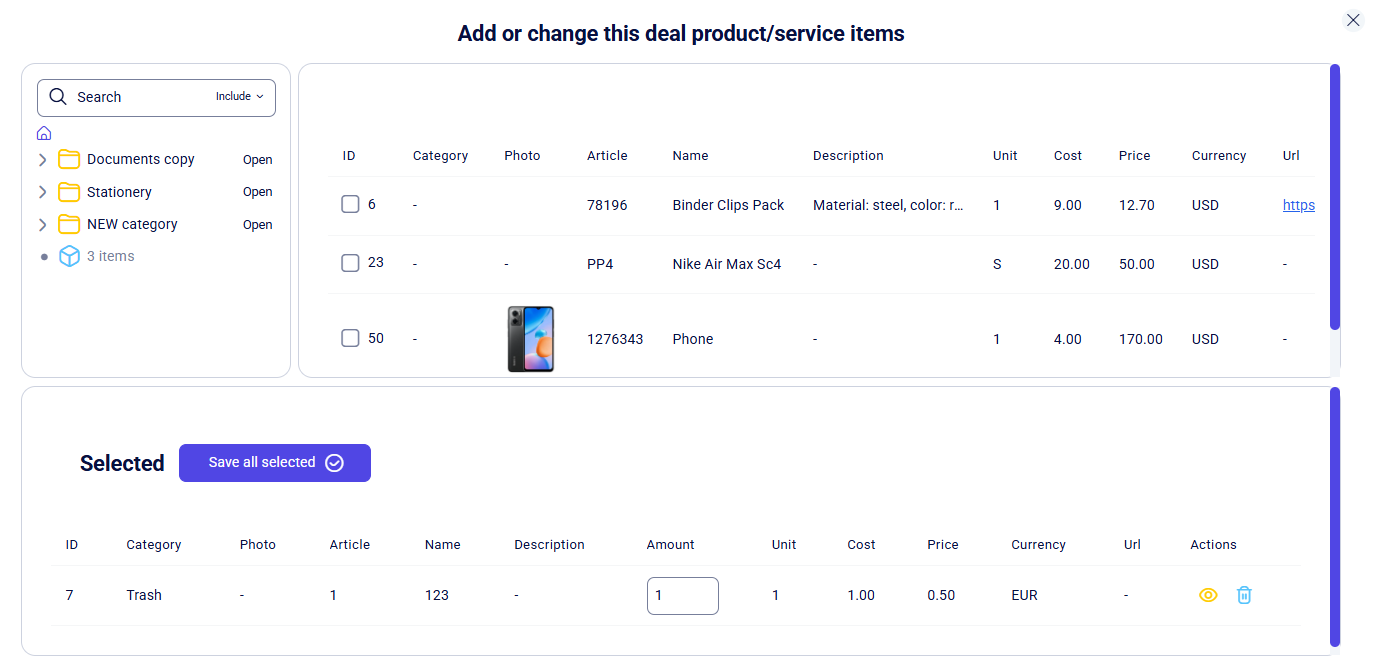1375x666 pixels.
Task: Click Save all selected button
Action: click(x=275, y=463)
